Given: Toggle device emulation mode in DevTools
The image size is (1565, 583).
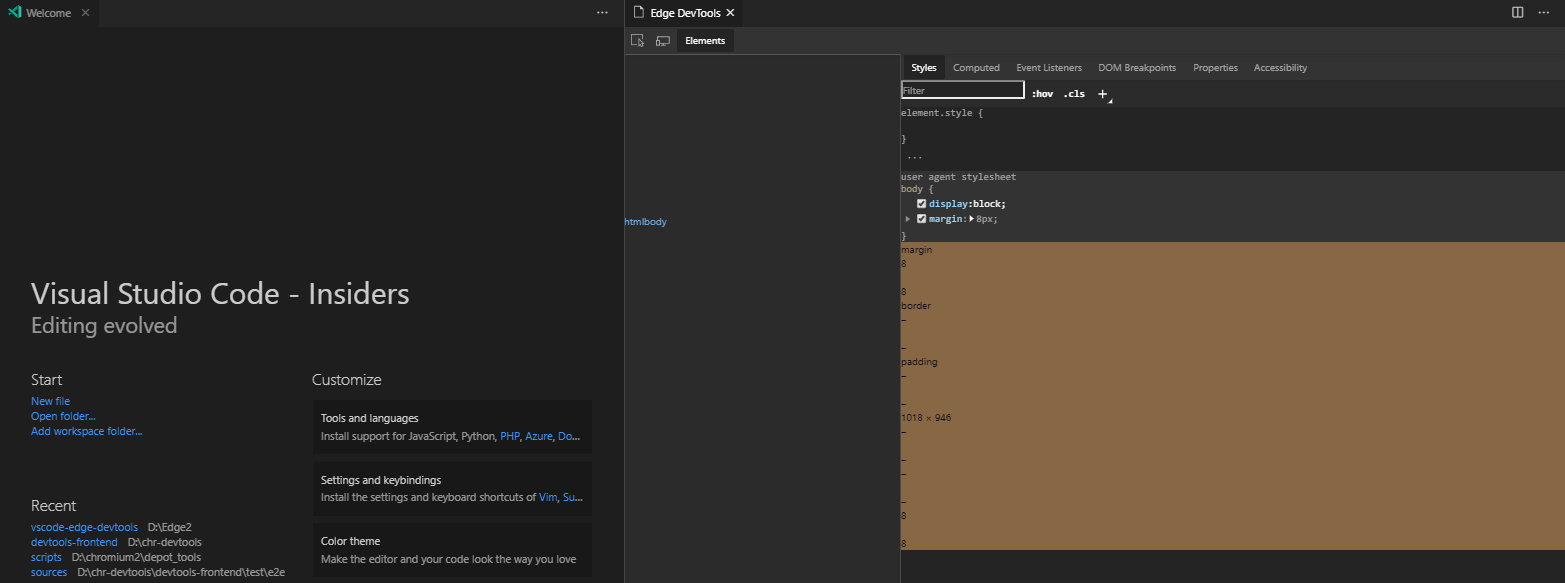Looking at the screenshot, I should (663, 40).
